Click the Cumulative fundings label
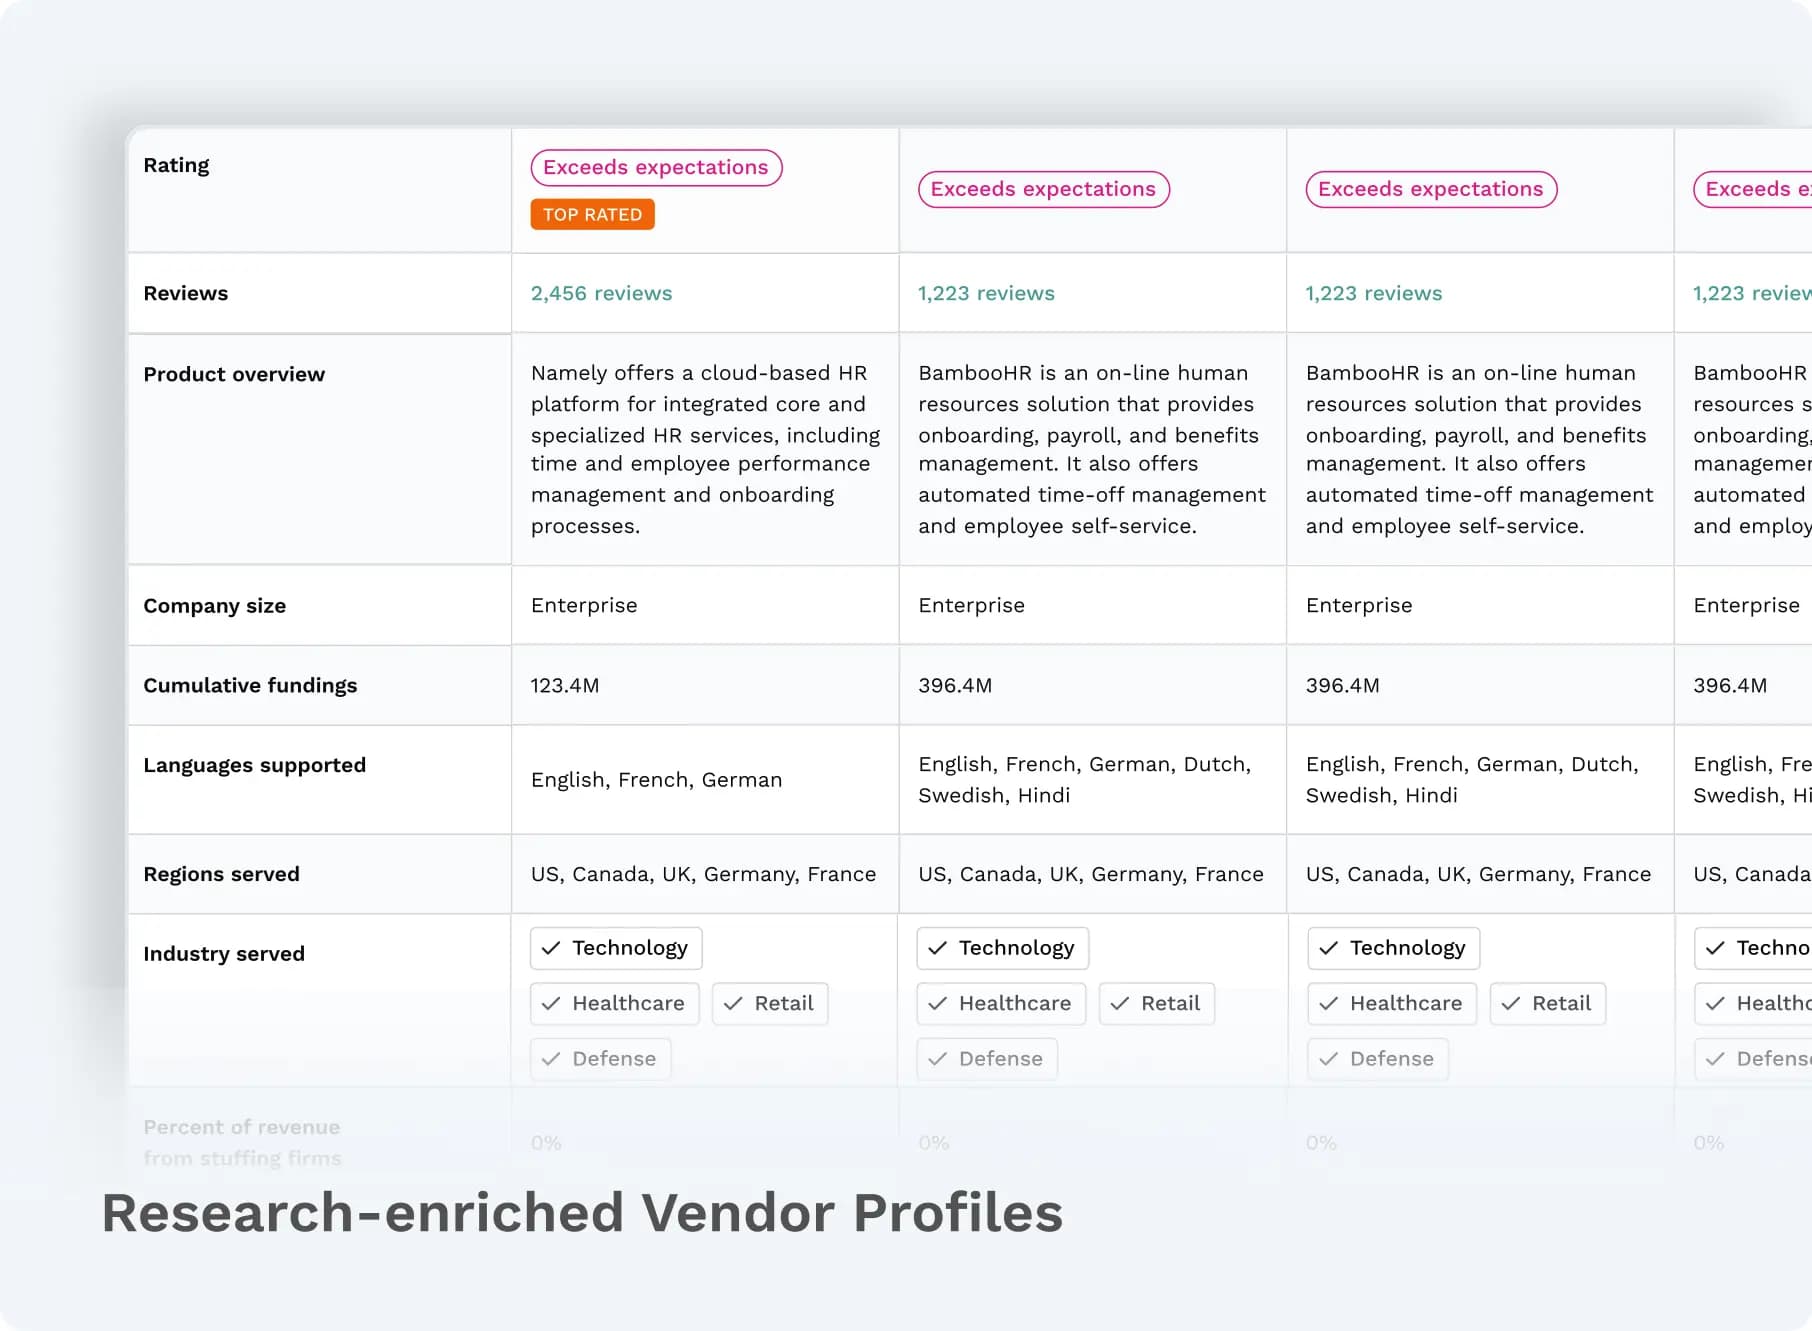 pos(251,685)
